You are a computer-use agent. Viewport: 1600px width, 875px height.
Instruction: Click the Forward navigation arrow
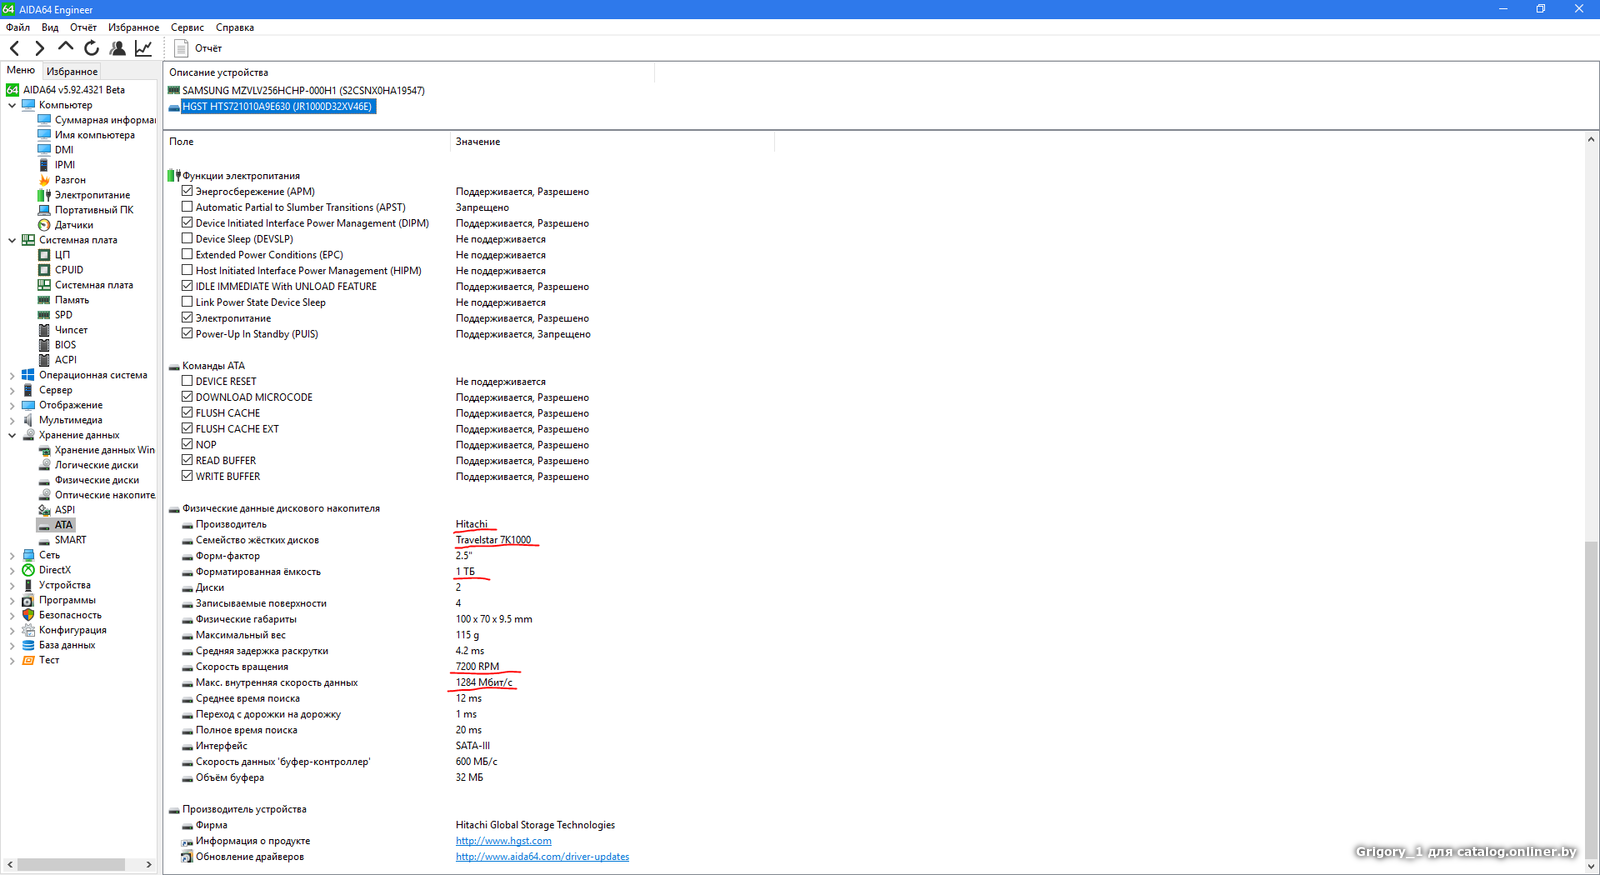pyautogui.click(x=40, y=48)
